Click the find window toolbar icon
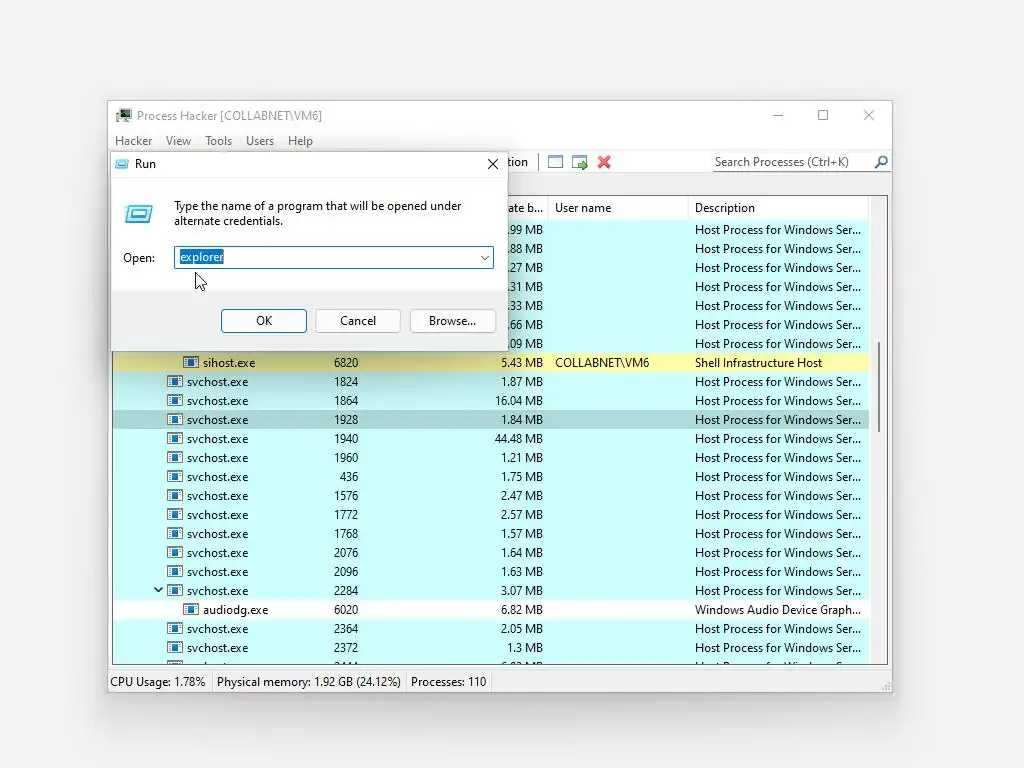The image size is (1024, 768). (x=555, y=162)
